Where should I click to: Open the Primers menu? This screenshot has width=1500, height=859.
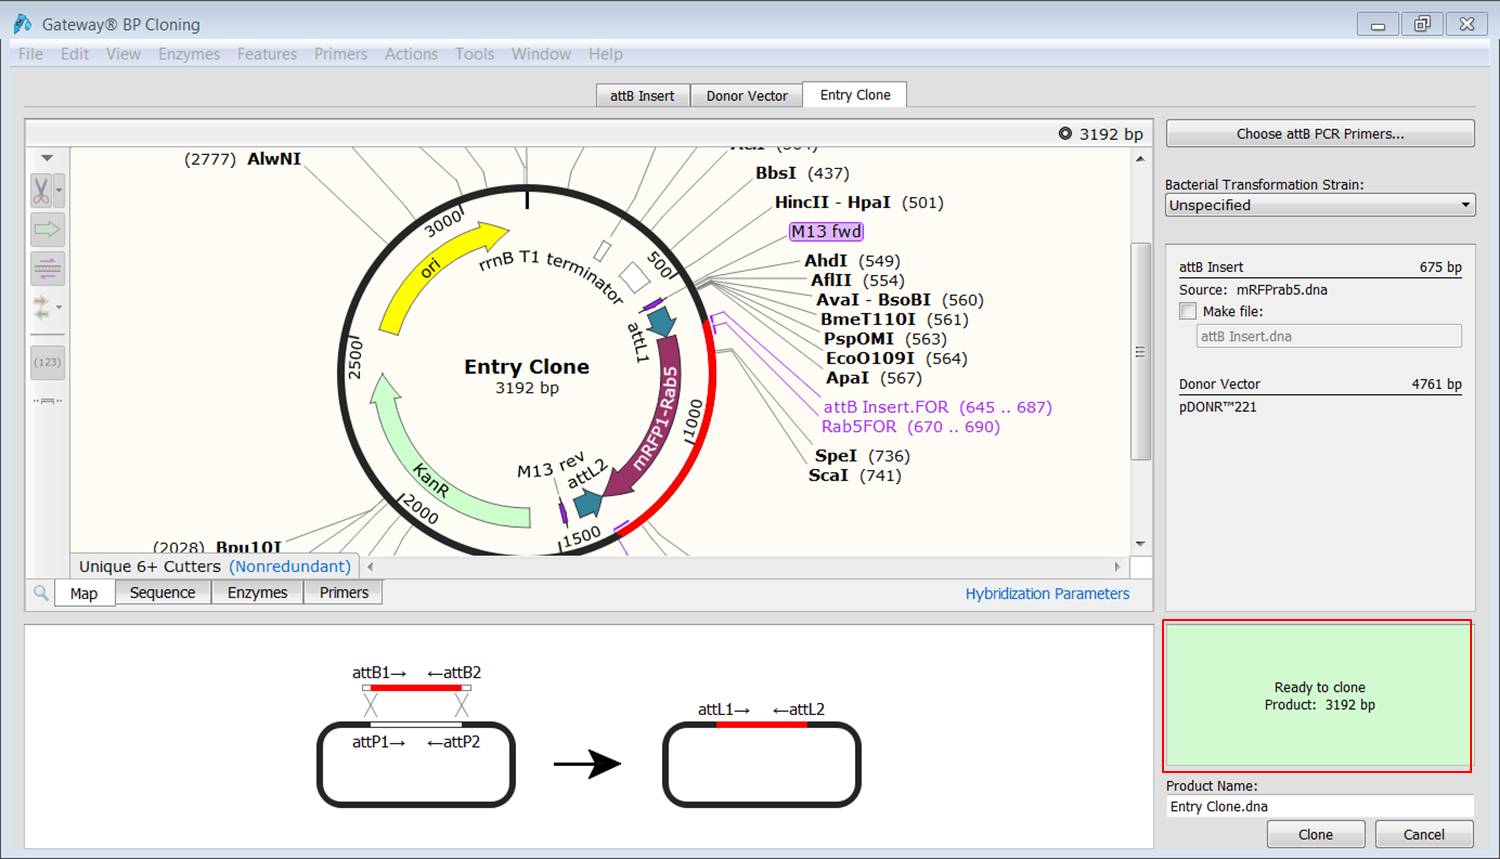341,54
